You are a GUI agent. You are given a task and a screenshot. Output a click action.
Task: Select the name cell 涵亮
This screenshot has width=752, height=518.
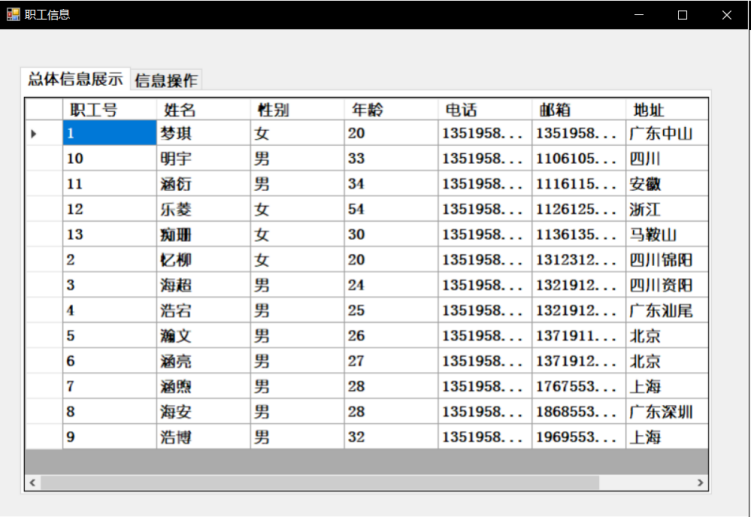click(x=203, y=361)
